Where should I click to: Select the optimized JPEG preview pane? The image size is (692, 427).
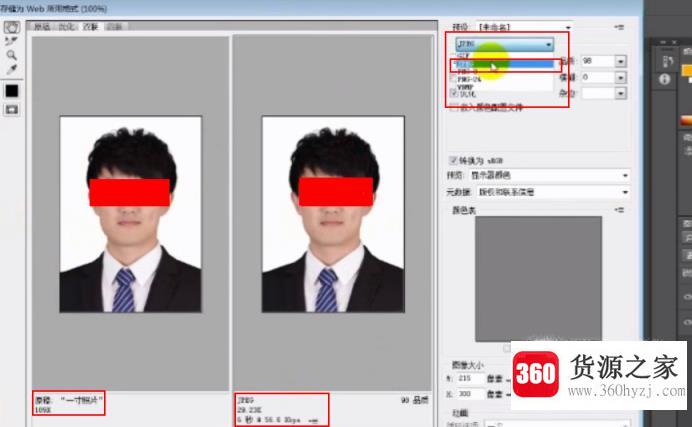(x=333, y=213)
